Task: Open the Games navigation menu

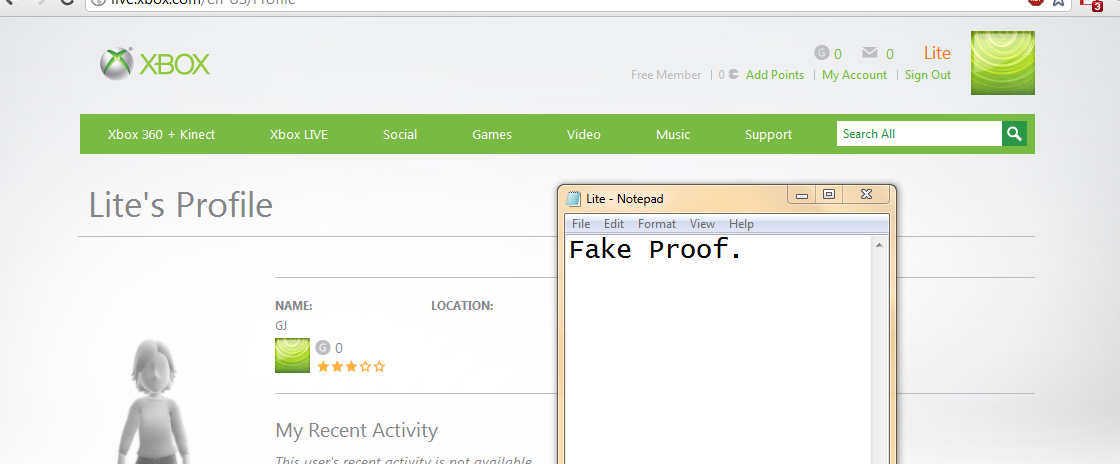Action: (x=492, y=134)
